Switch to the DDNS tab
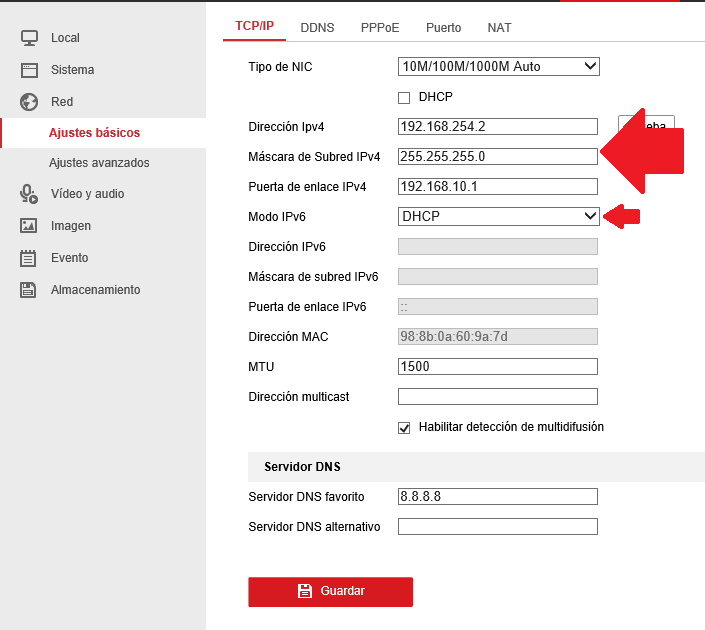 317,28
